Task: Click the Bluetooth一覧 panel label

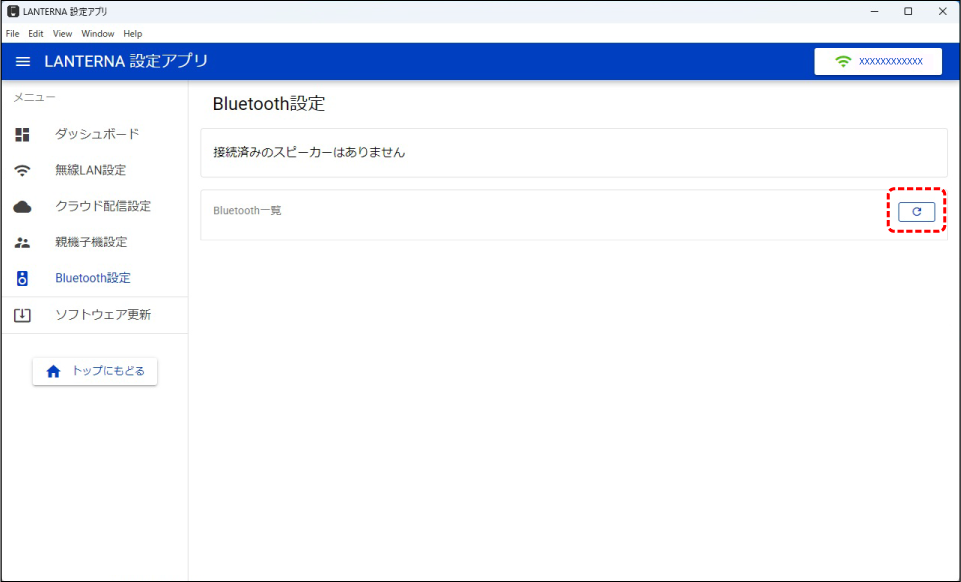Action: [x=247, y=211]
